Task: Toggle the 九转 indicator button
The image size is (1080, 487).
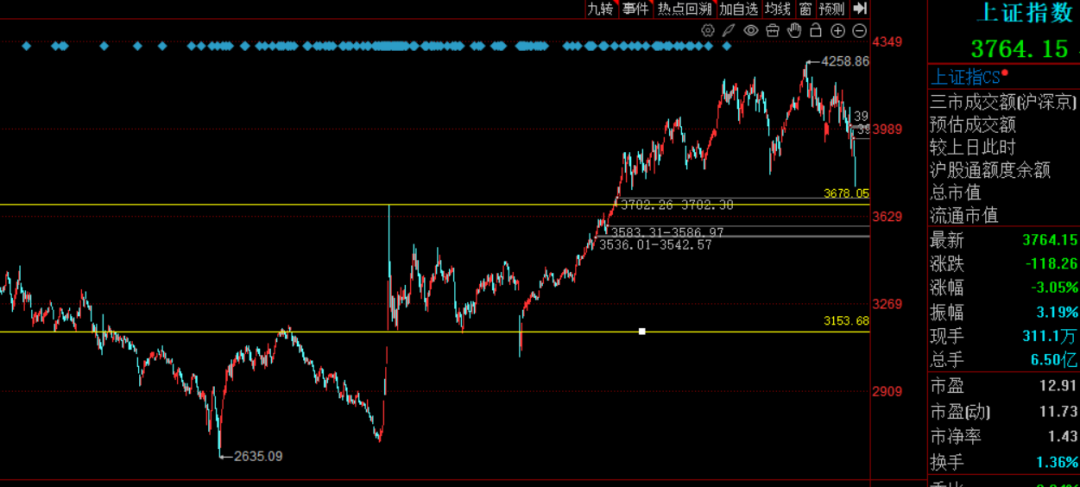Action: (600, 8)
